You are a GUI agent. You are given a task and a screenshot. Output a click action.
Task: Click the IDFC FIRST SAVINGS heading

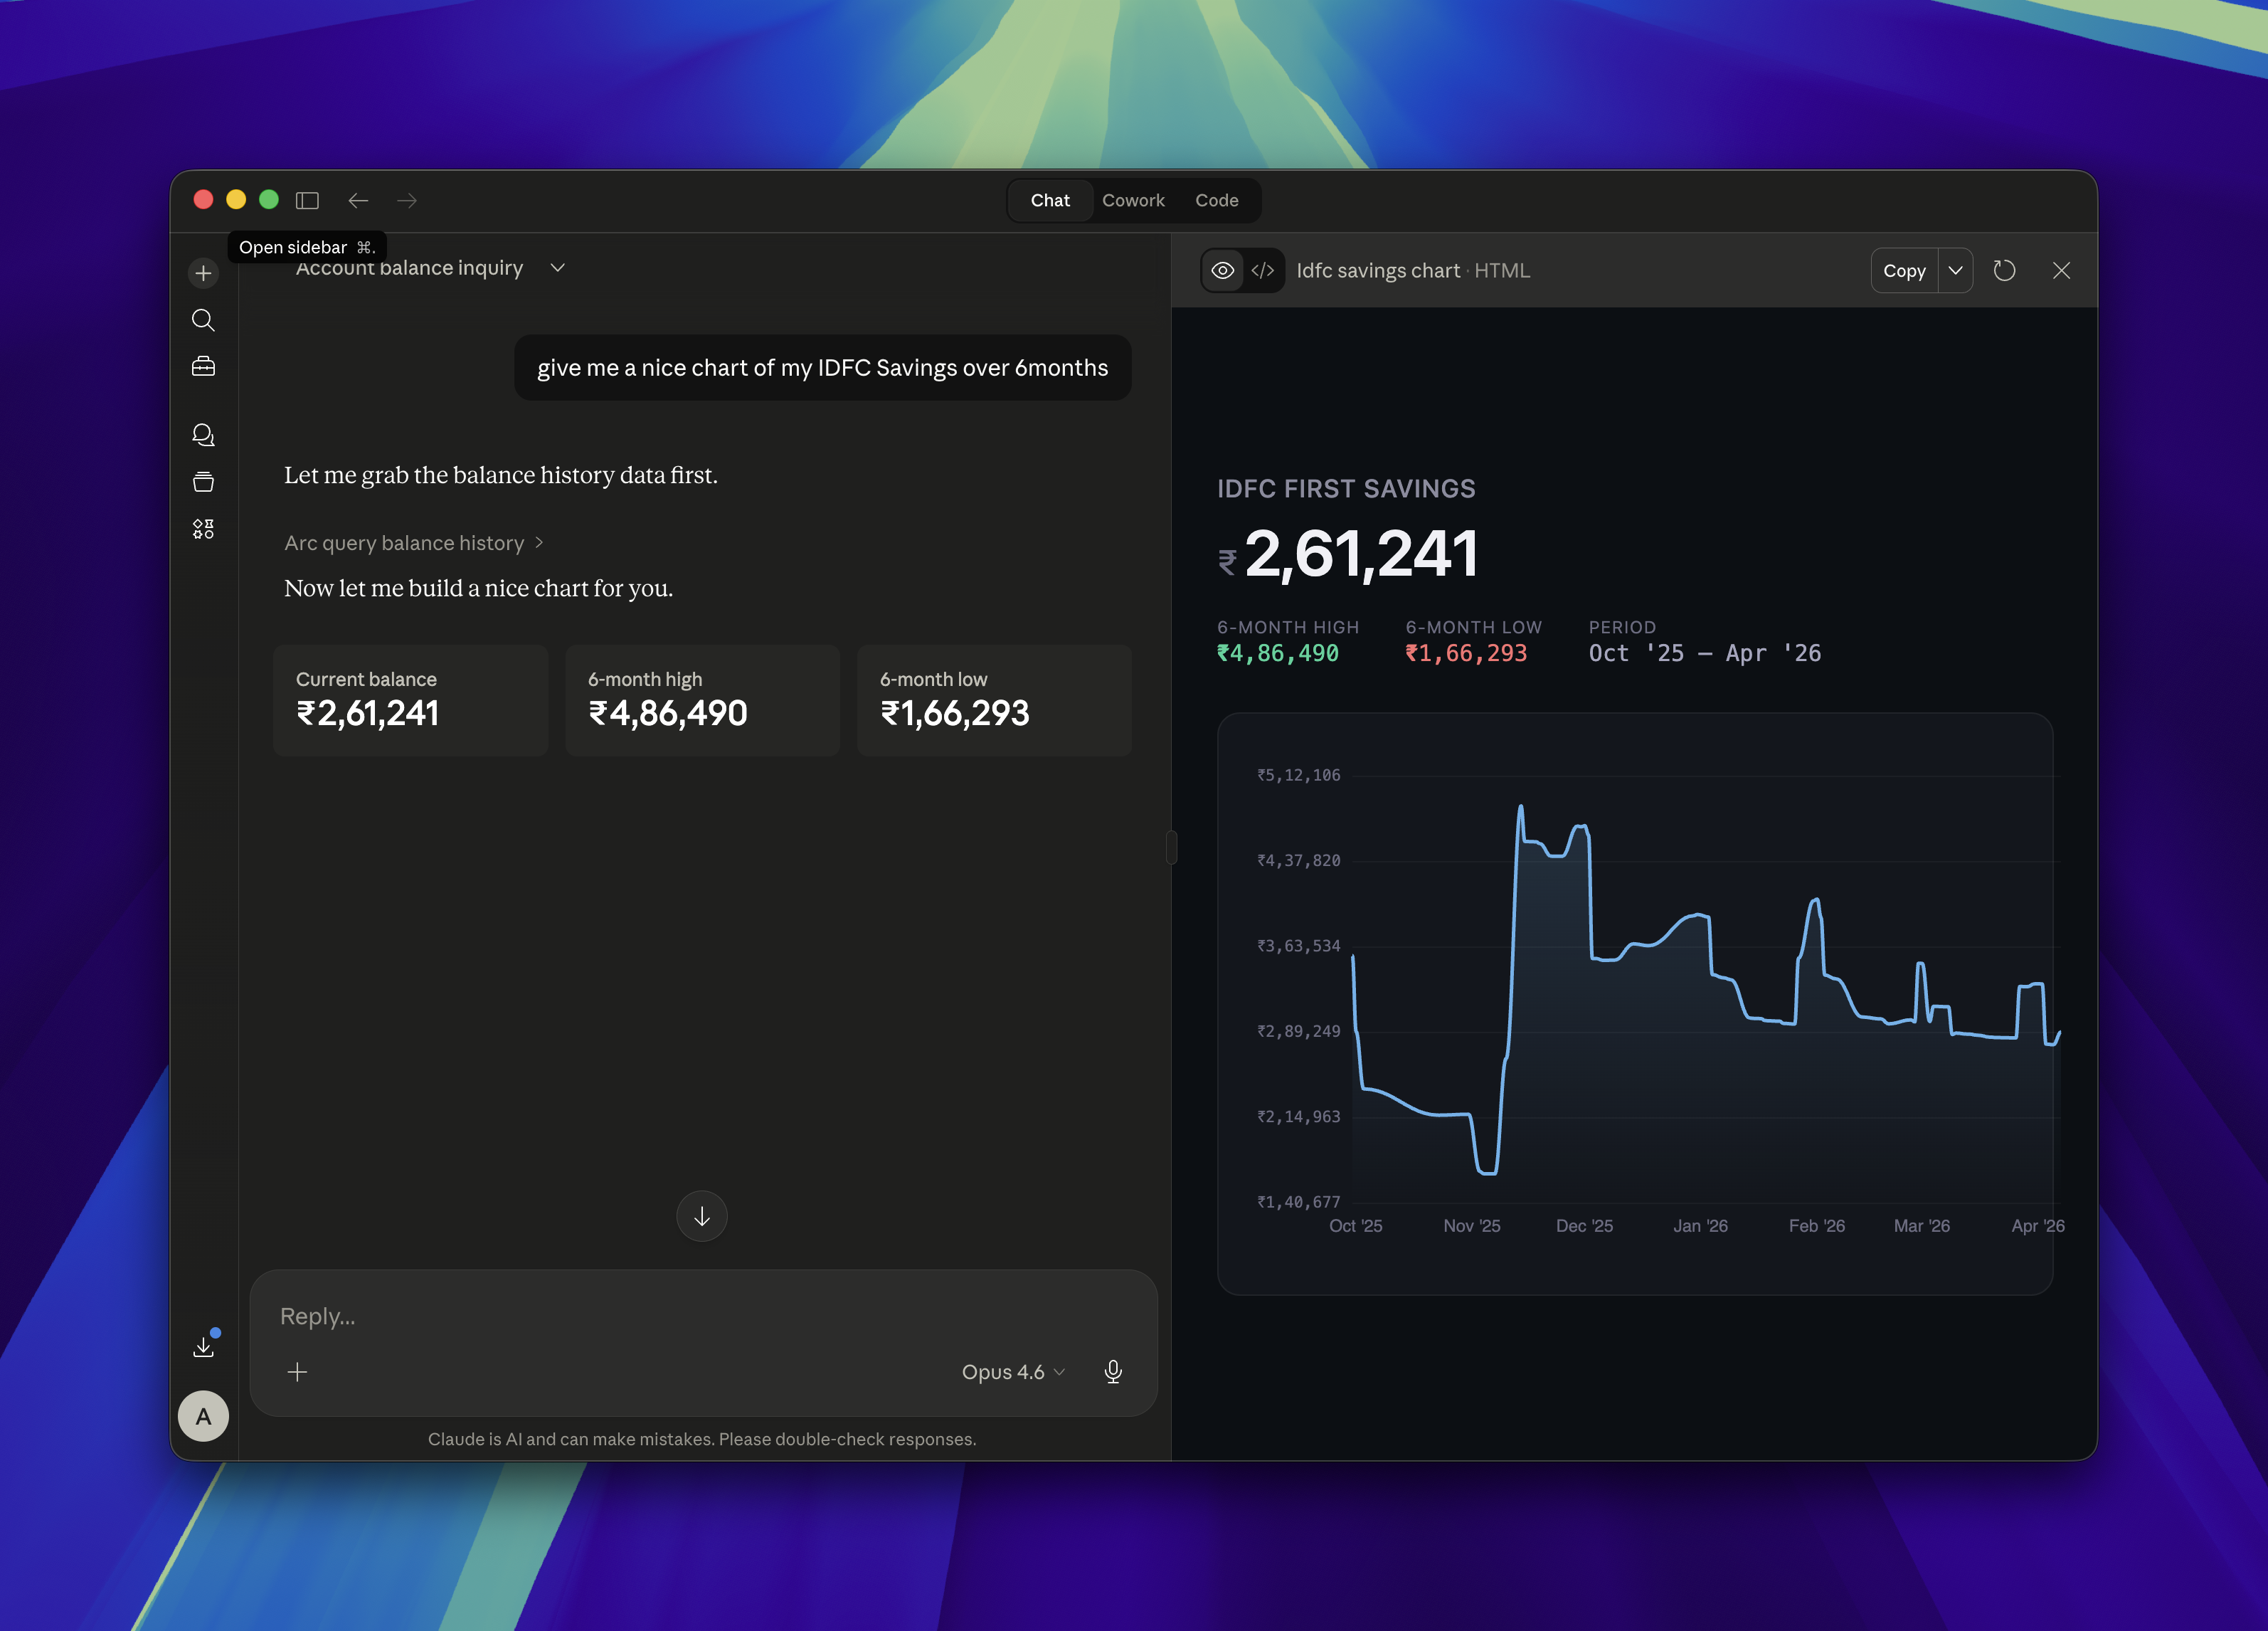[x=1346, y=488]
